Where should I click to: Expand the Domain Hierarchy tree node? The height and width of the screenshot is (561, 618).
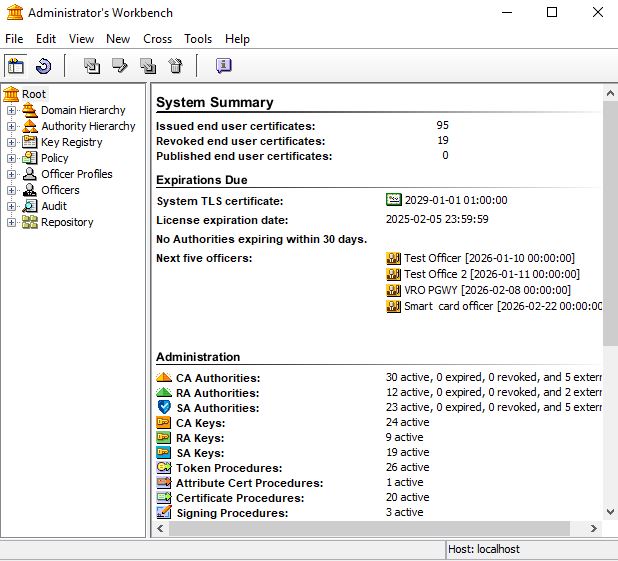tap(12, 110)
